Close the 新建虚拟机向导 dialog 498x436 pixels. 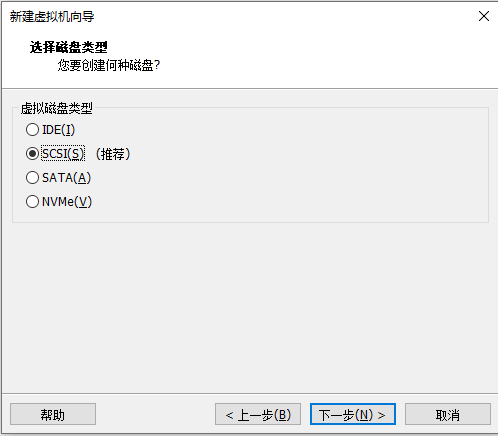(x=484, y=16)
